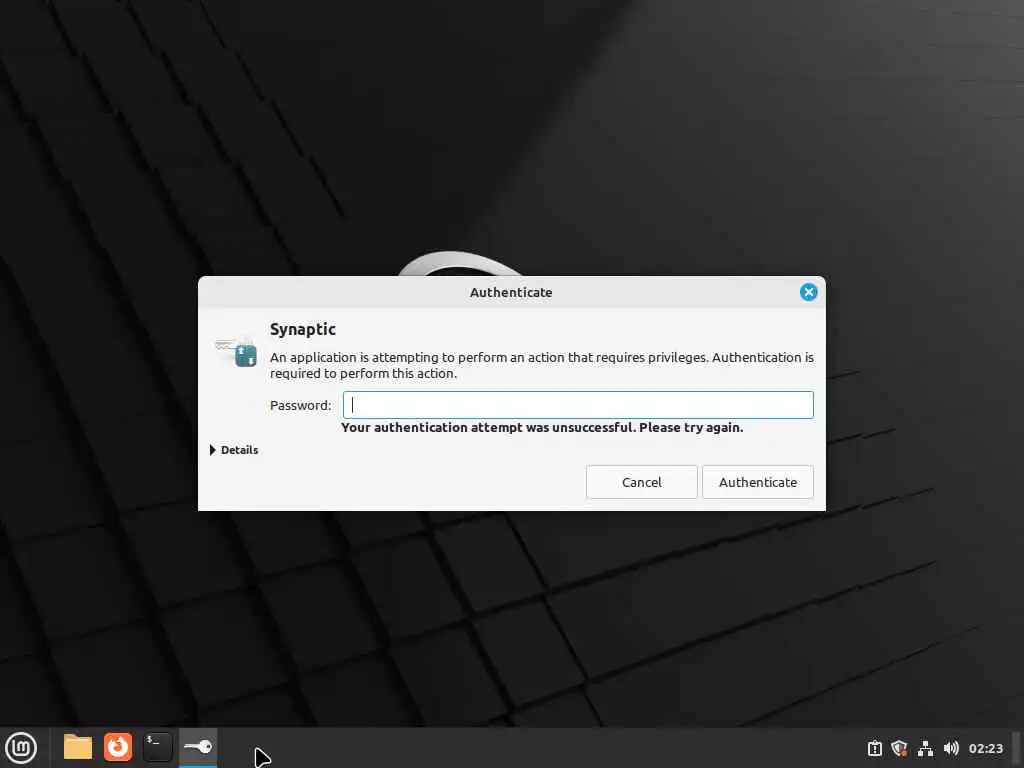1024x768 pixels.
Task: Click the Synaptic heading text
Action: tap(303, 330)
